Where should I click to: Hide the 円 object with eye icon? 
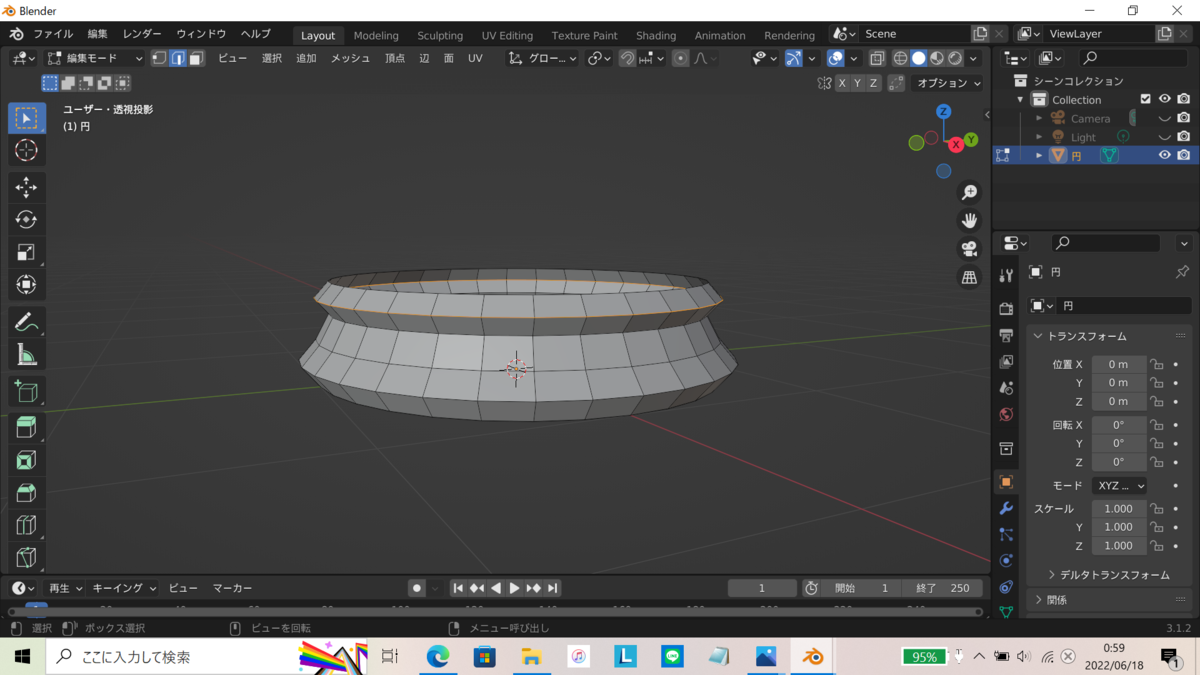(x=1164, y=155)
